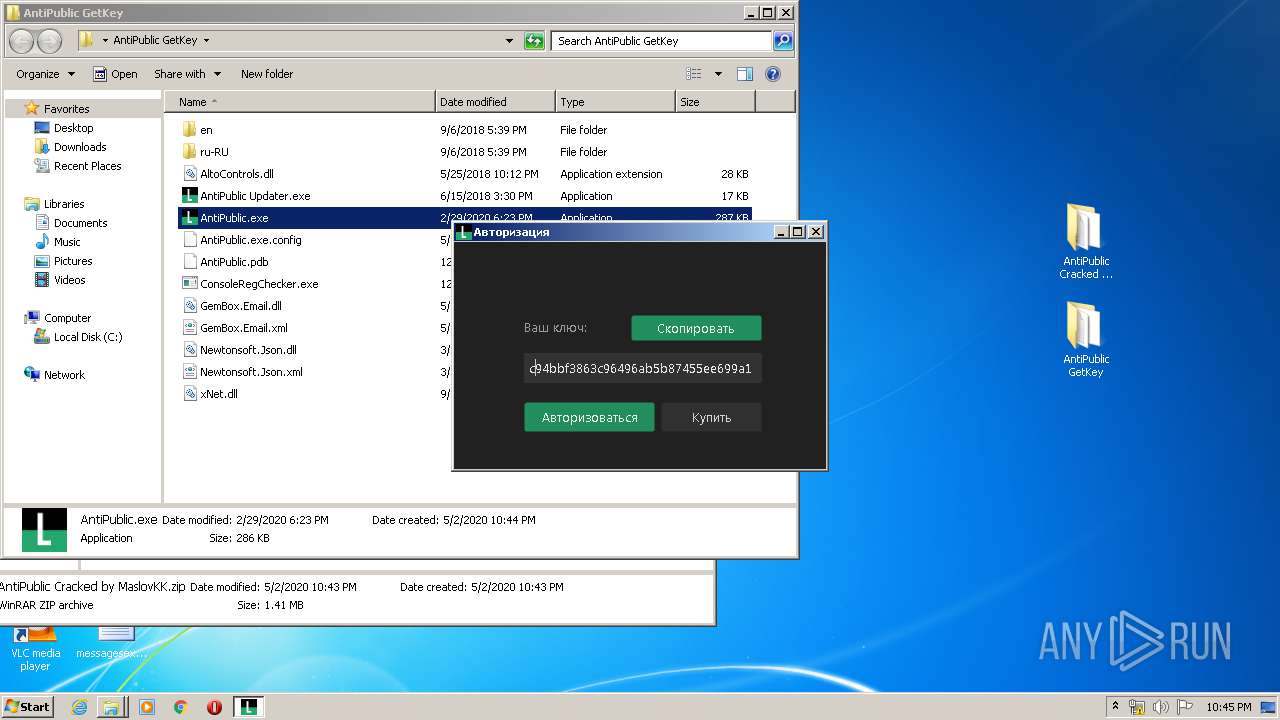Open Chrome from taskbar
Screen dimensions: 1280x720
coord(180,707)
